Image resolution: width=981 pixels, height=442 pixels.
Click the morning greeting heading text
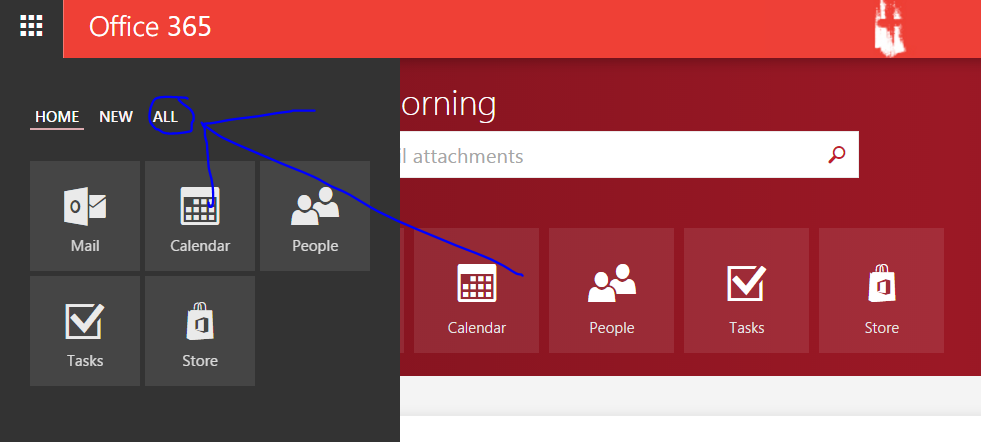tap(448, 103)
